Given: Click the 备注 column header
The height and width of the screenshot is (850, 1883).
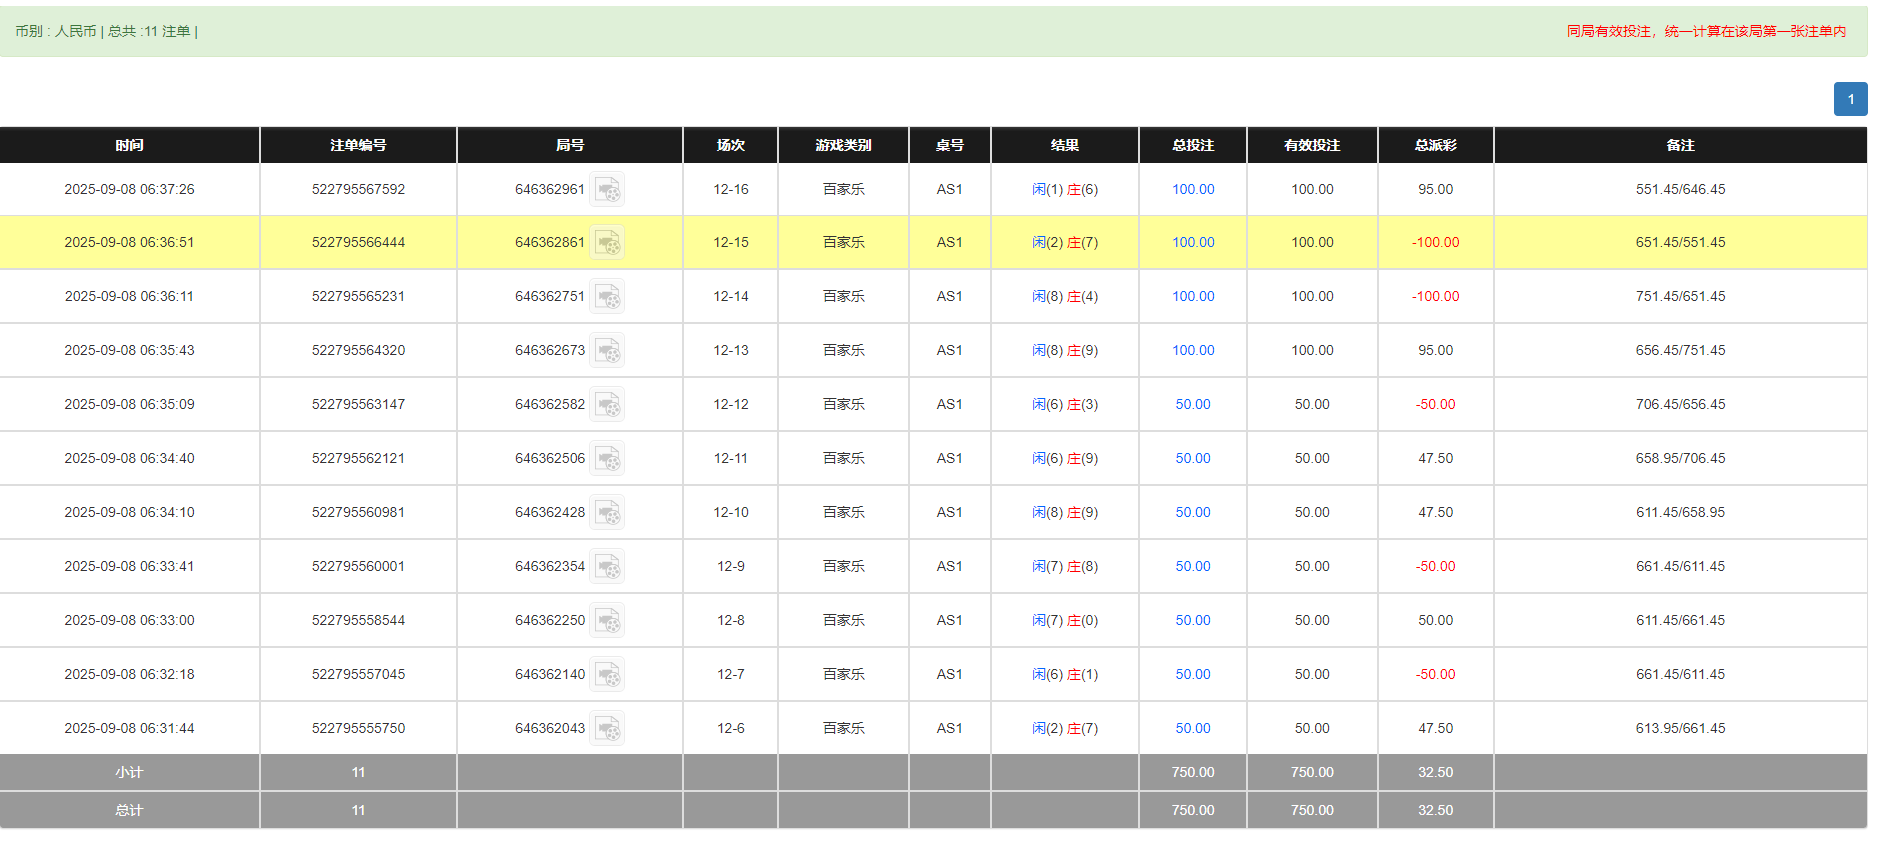Looking at the screenshot, I should click(x=1680, y=145).
